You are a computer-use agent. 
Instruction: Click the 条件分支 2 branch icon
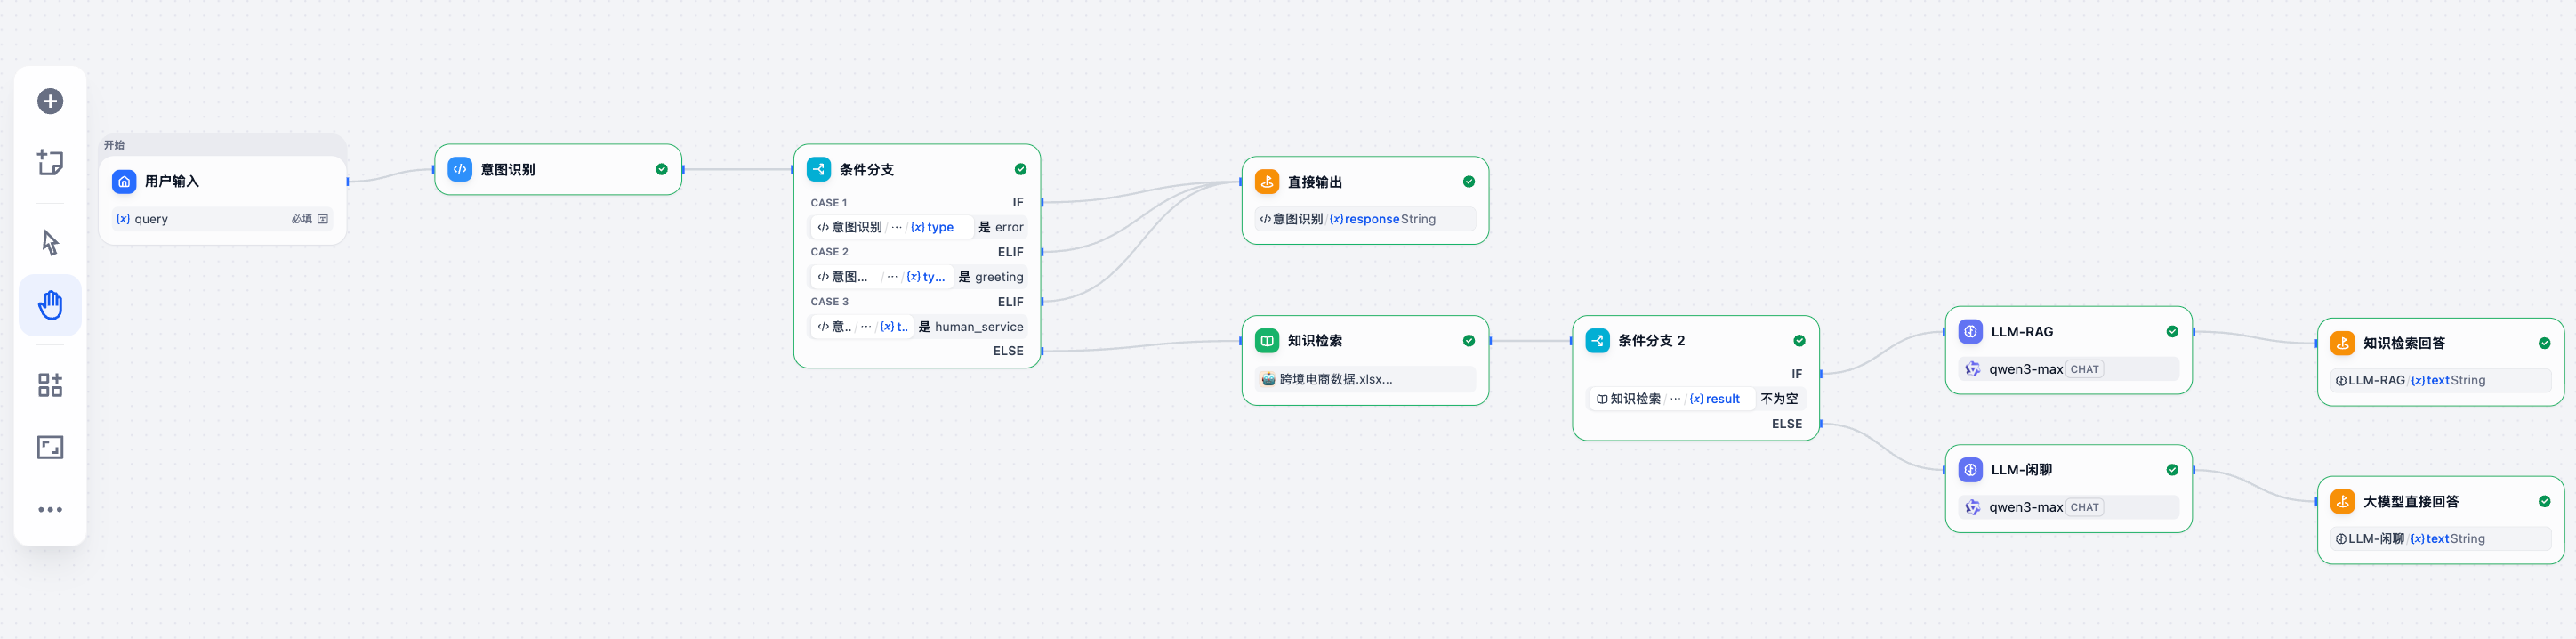(1598, 341)
